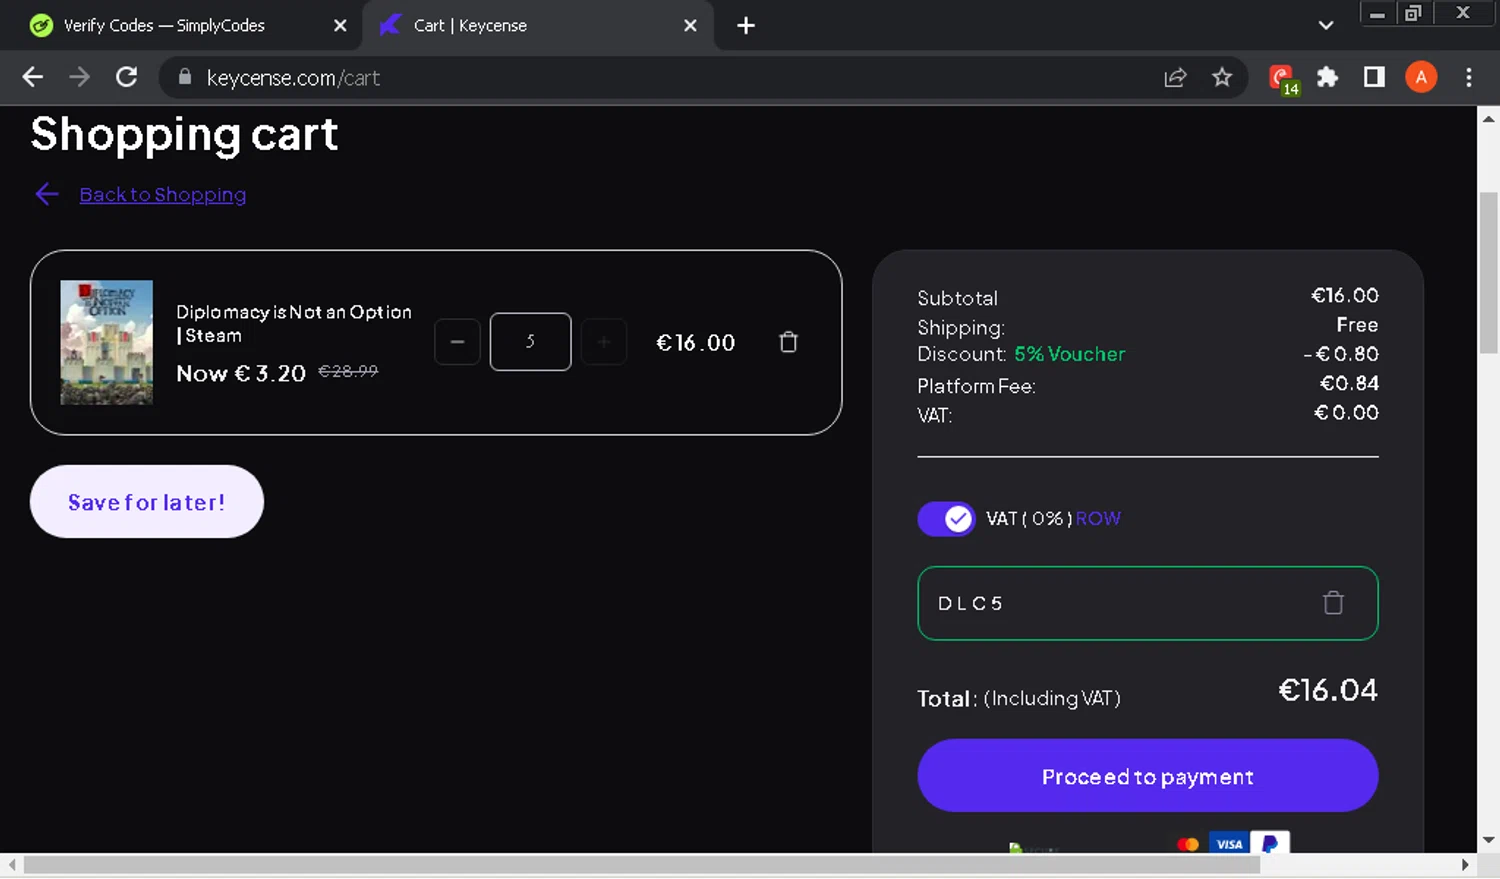The image size is (1500, 879).
Task: Click the Shopping cart heading
Action: pos(184,135)
